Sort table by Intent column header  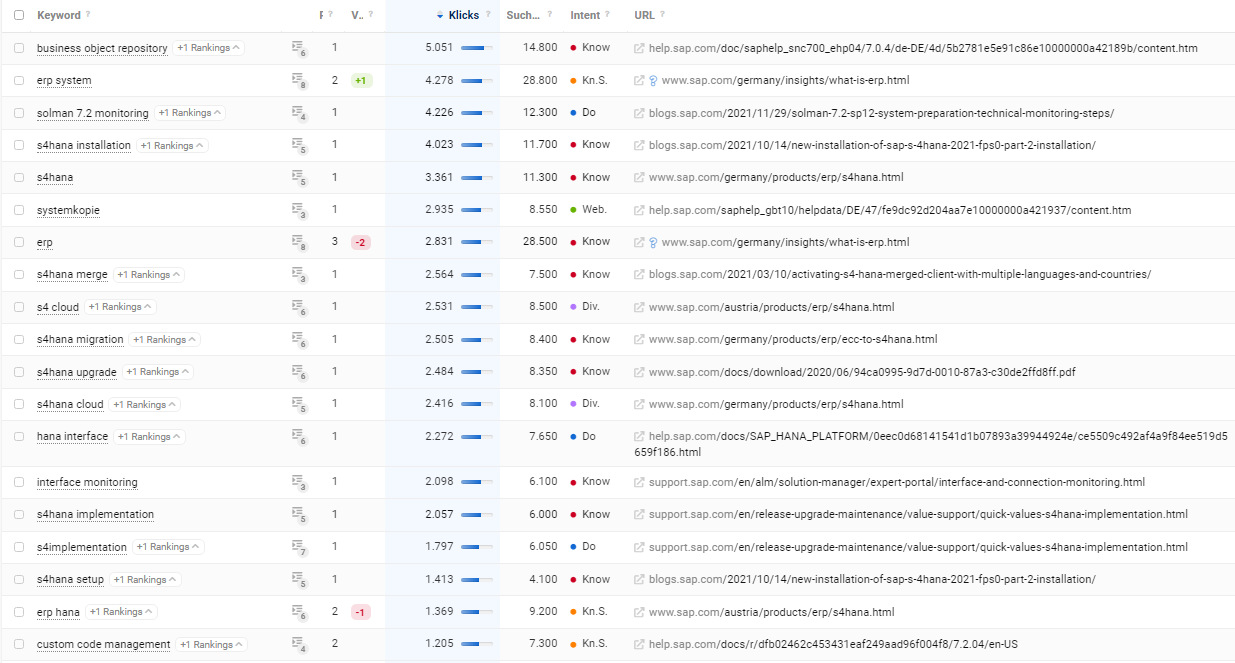[585, 15]
